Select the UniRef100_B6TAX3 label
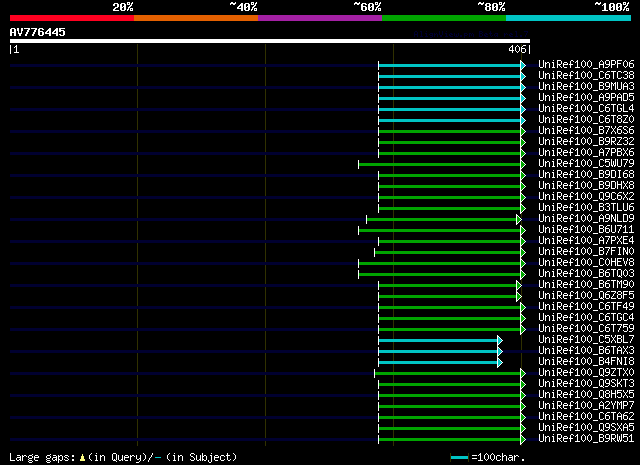 pyautogui.click(x=586, y=351)
